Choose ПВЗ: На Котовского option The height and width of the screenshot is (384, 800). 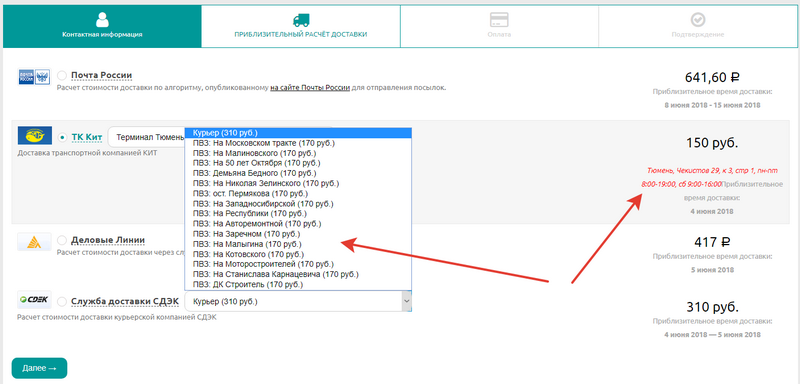pos(298,254)
